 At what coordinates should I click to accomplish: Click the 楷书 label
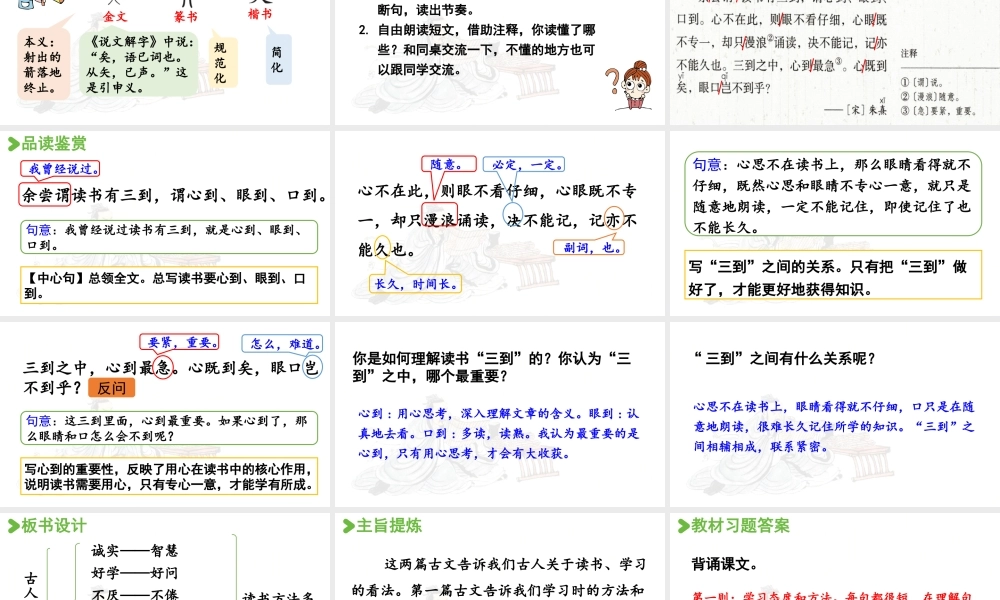(x=260, y=13)
